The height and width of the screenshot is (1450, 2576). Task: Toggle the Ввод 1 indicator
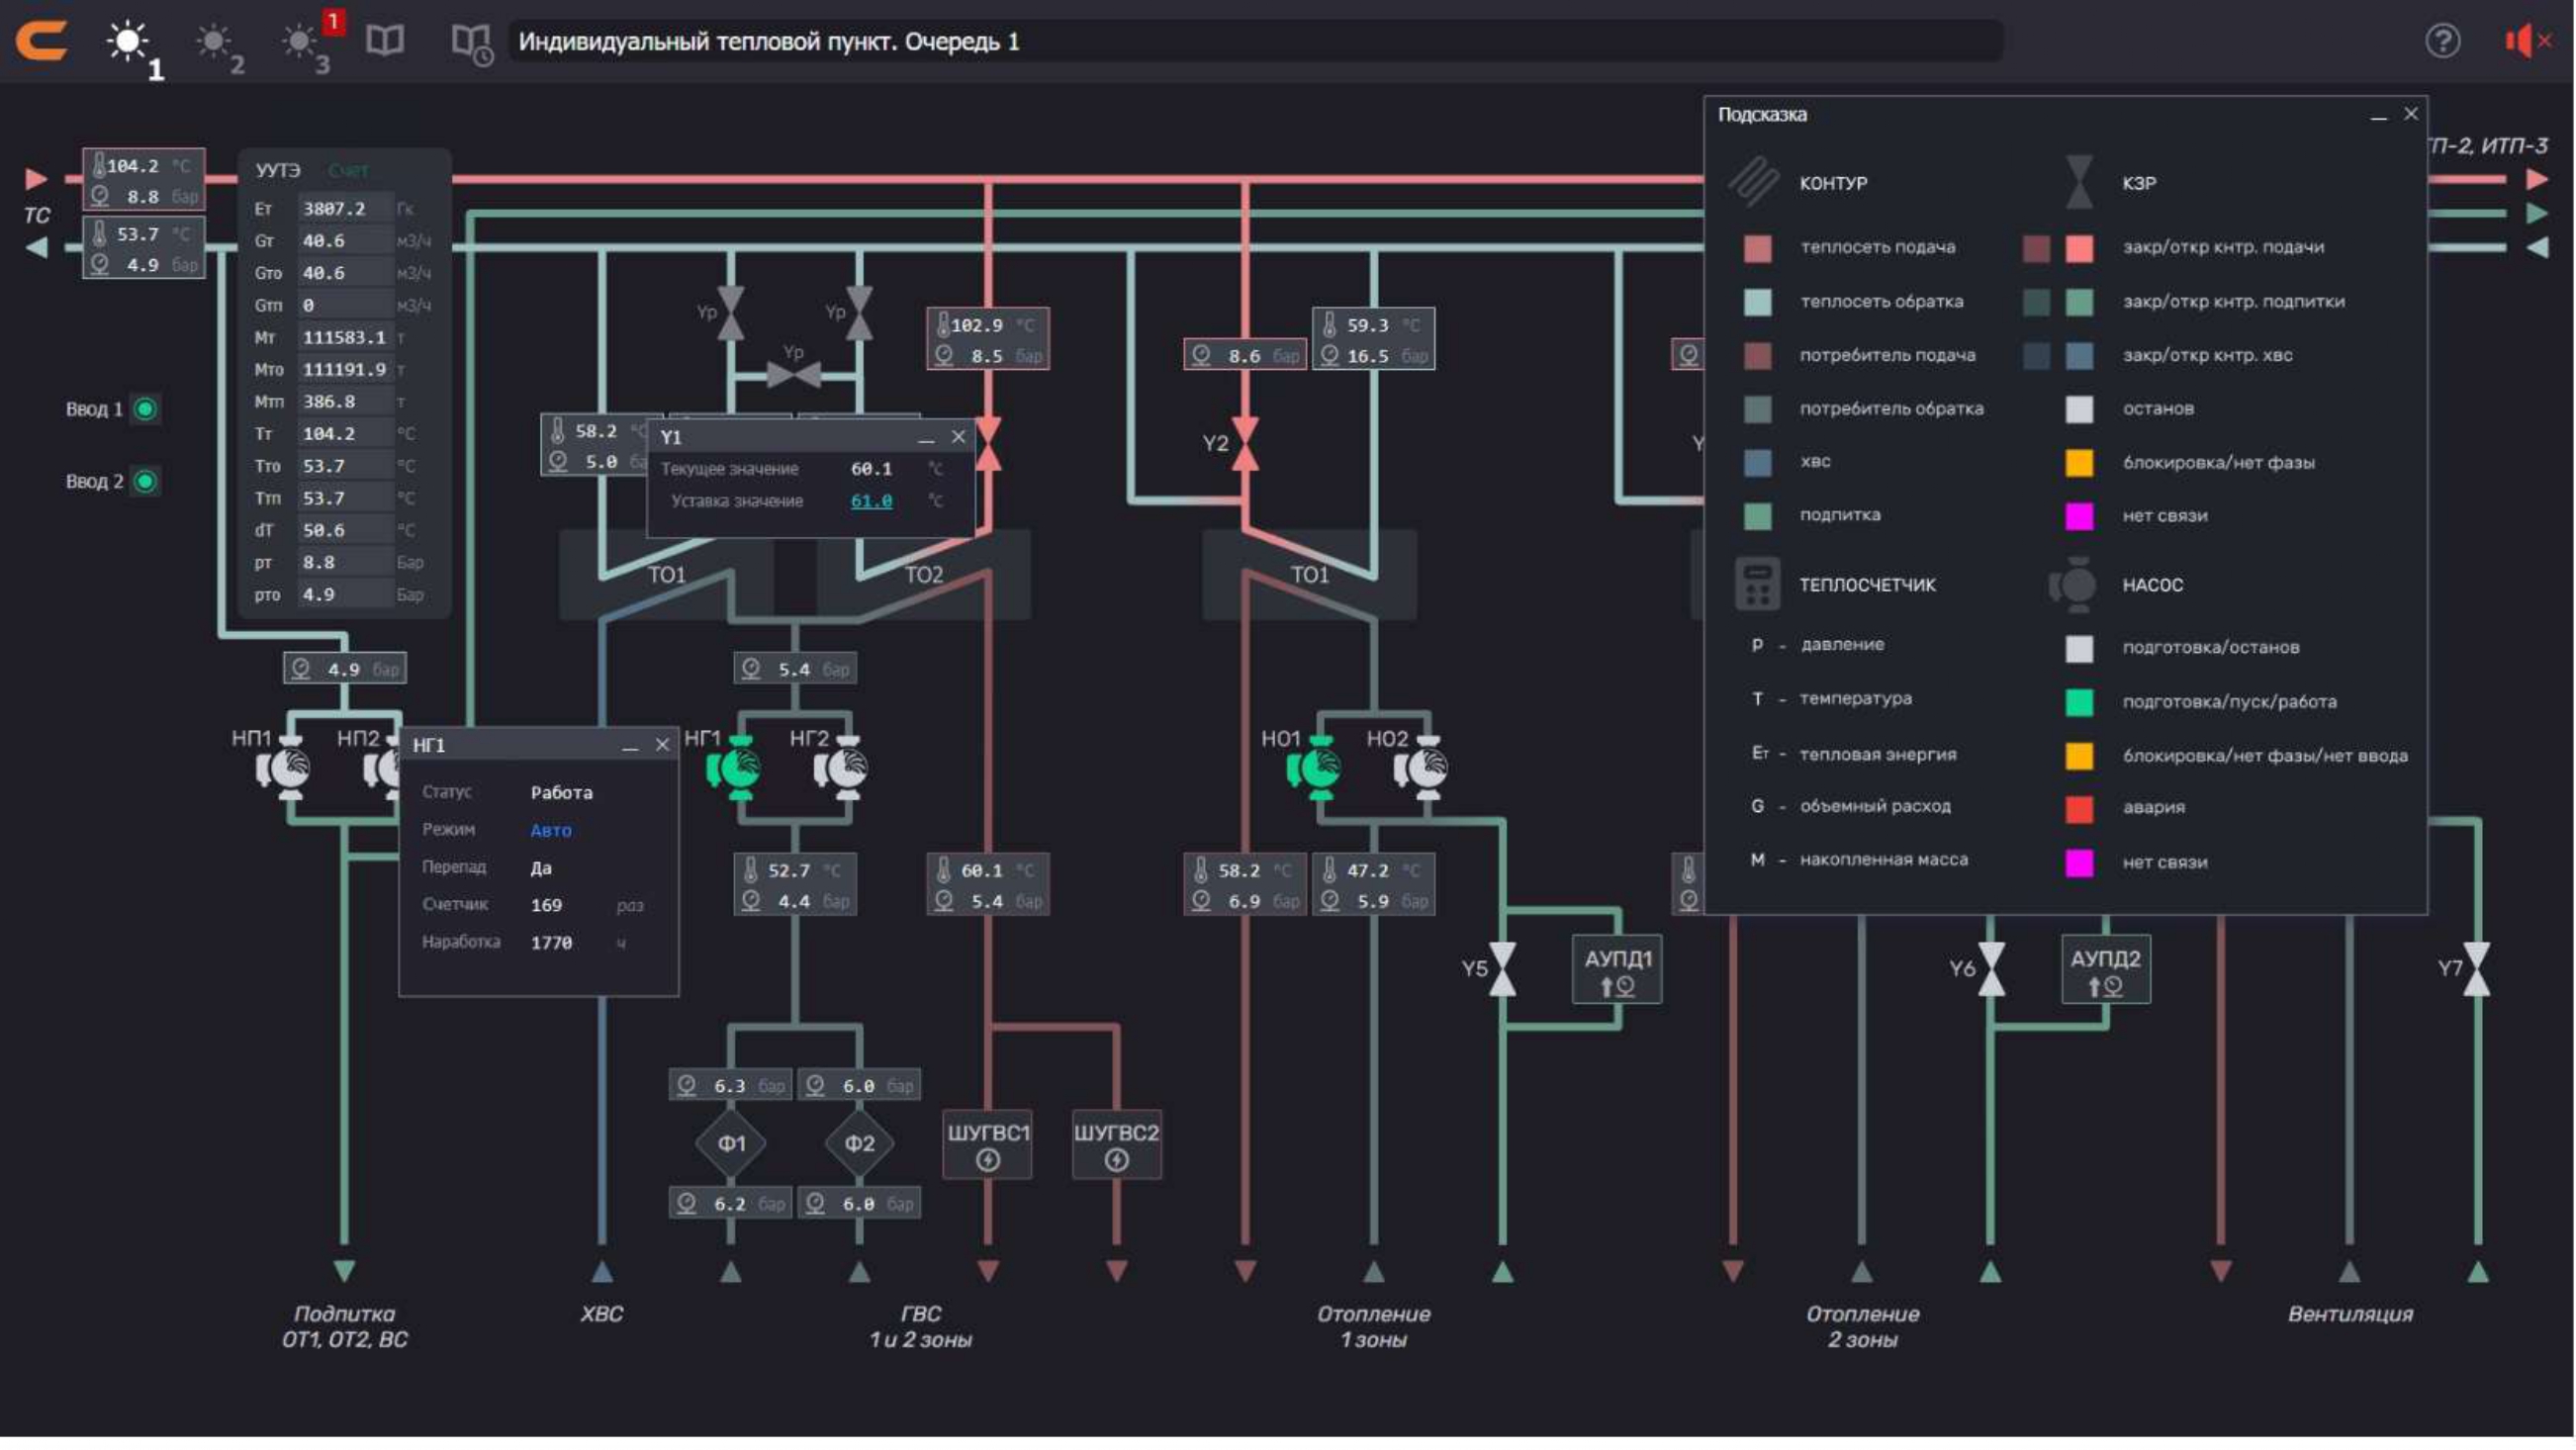(146, 409)
